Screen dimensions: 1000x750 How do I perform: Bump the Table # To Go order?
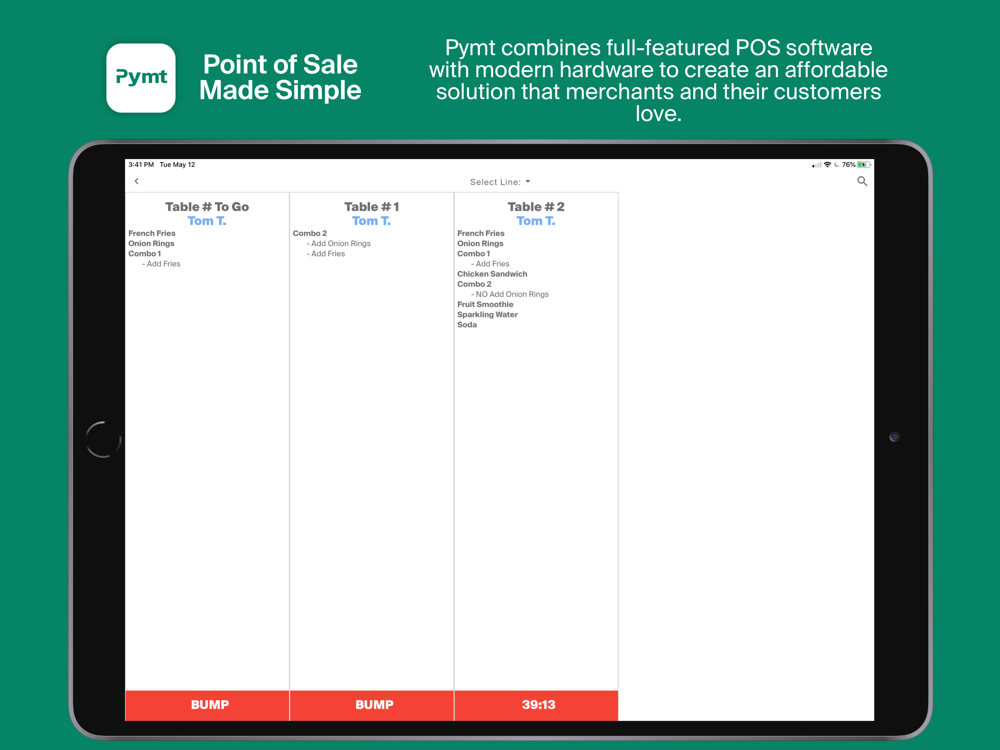[x=207, y=705]
